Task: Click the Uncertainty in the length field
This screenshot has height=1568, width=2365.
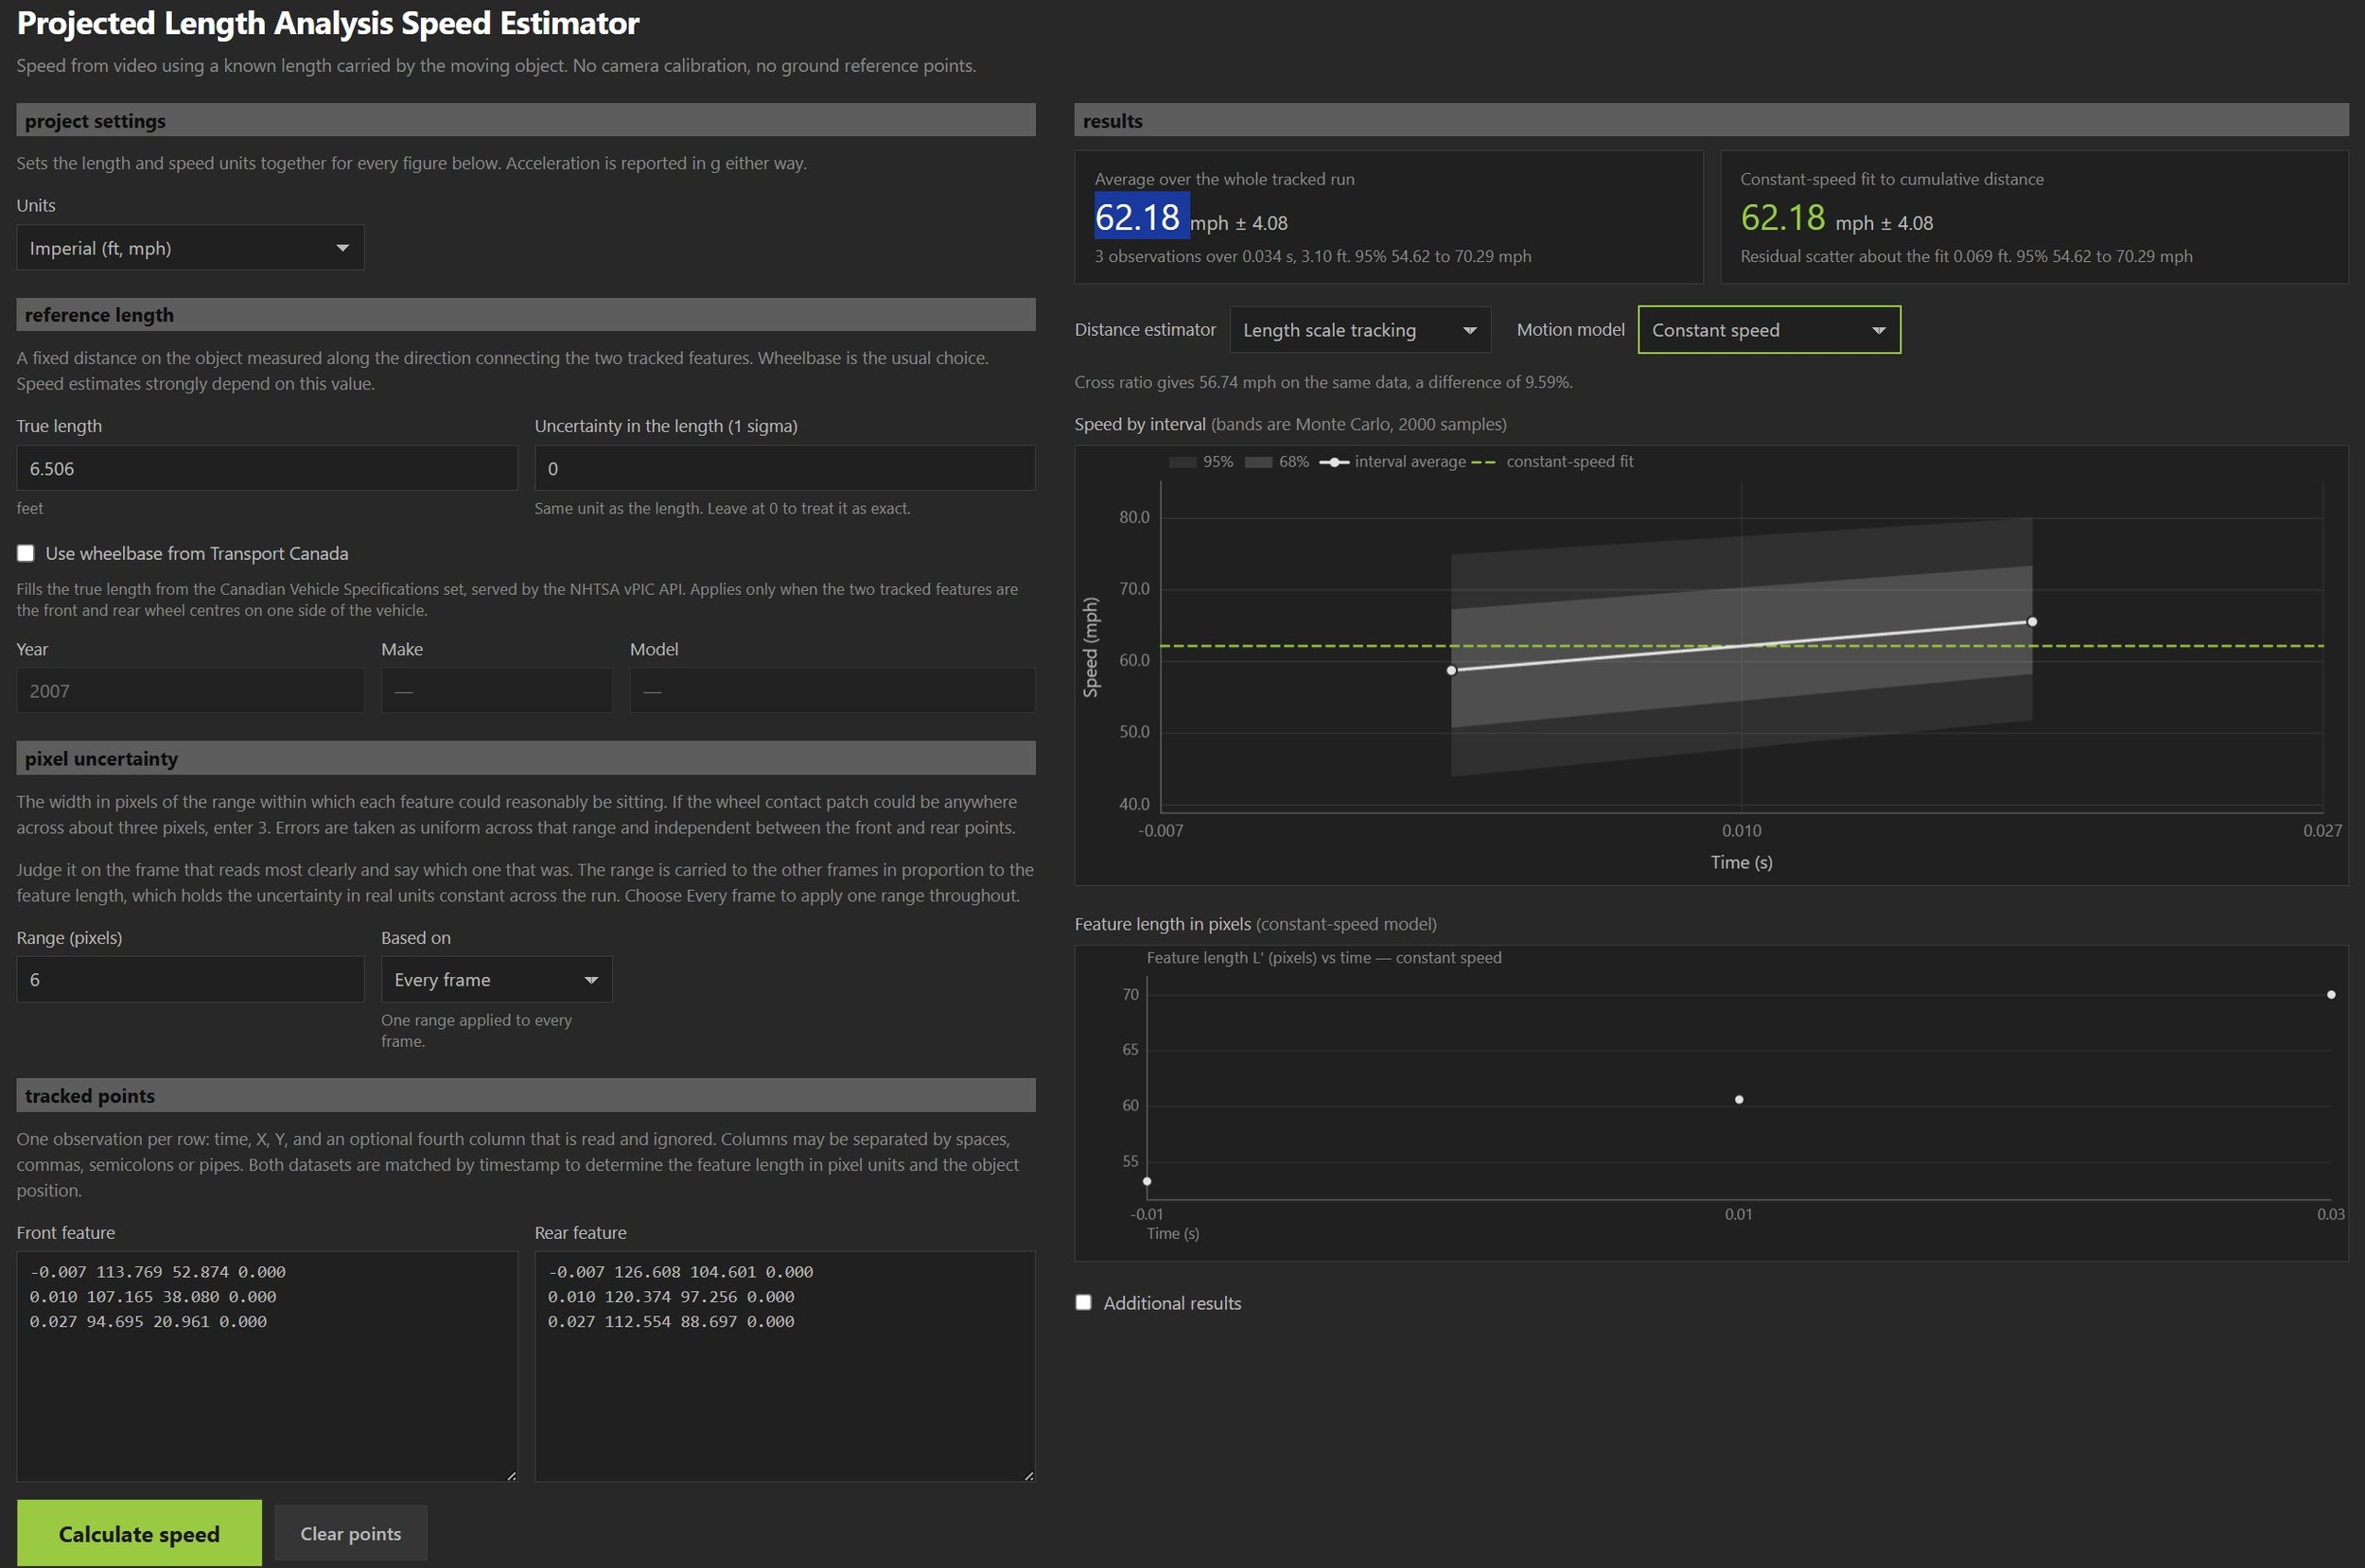Action: point(785,468)
